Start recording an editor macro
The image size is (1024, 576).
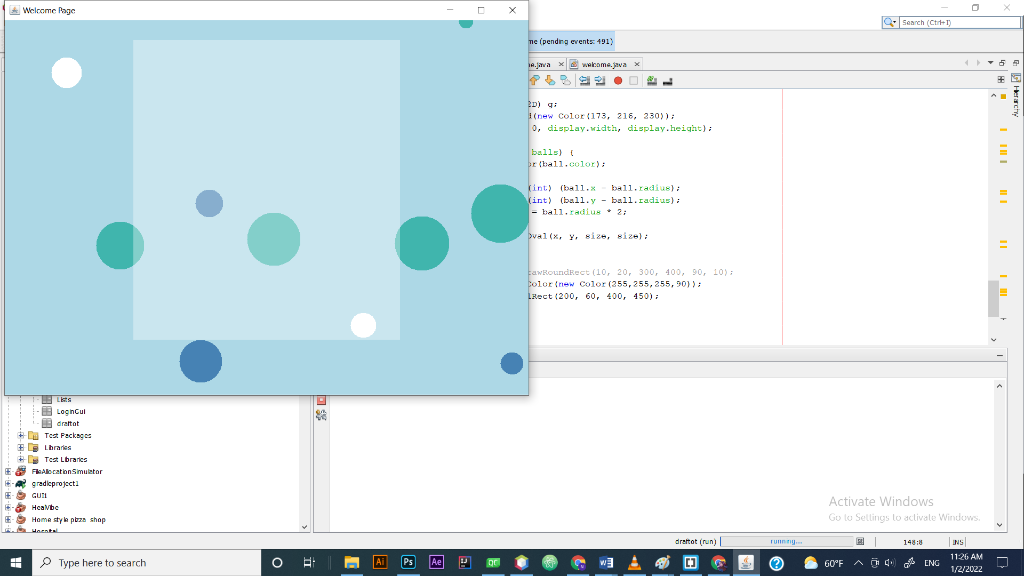pos(617,80)
